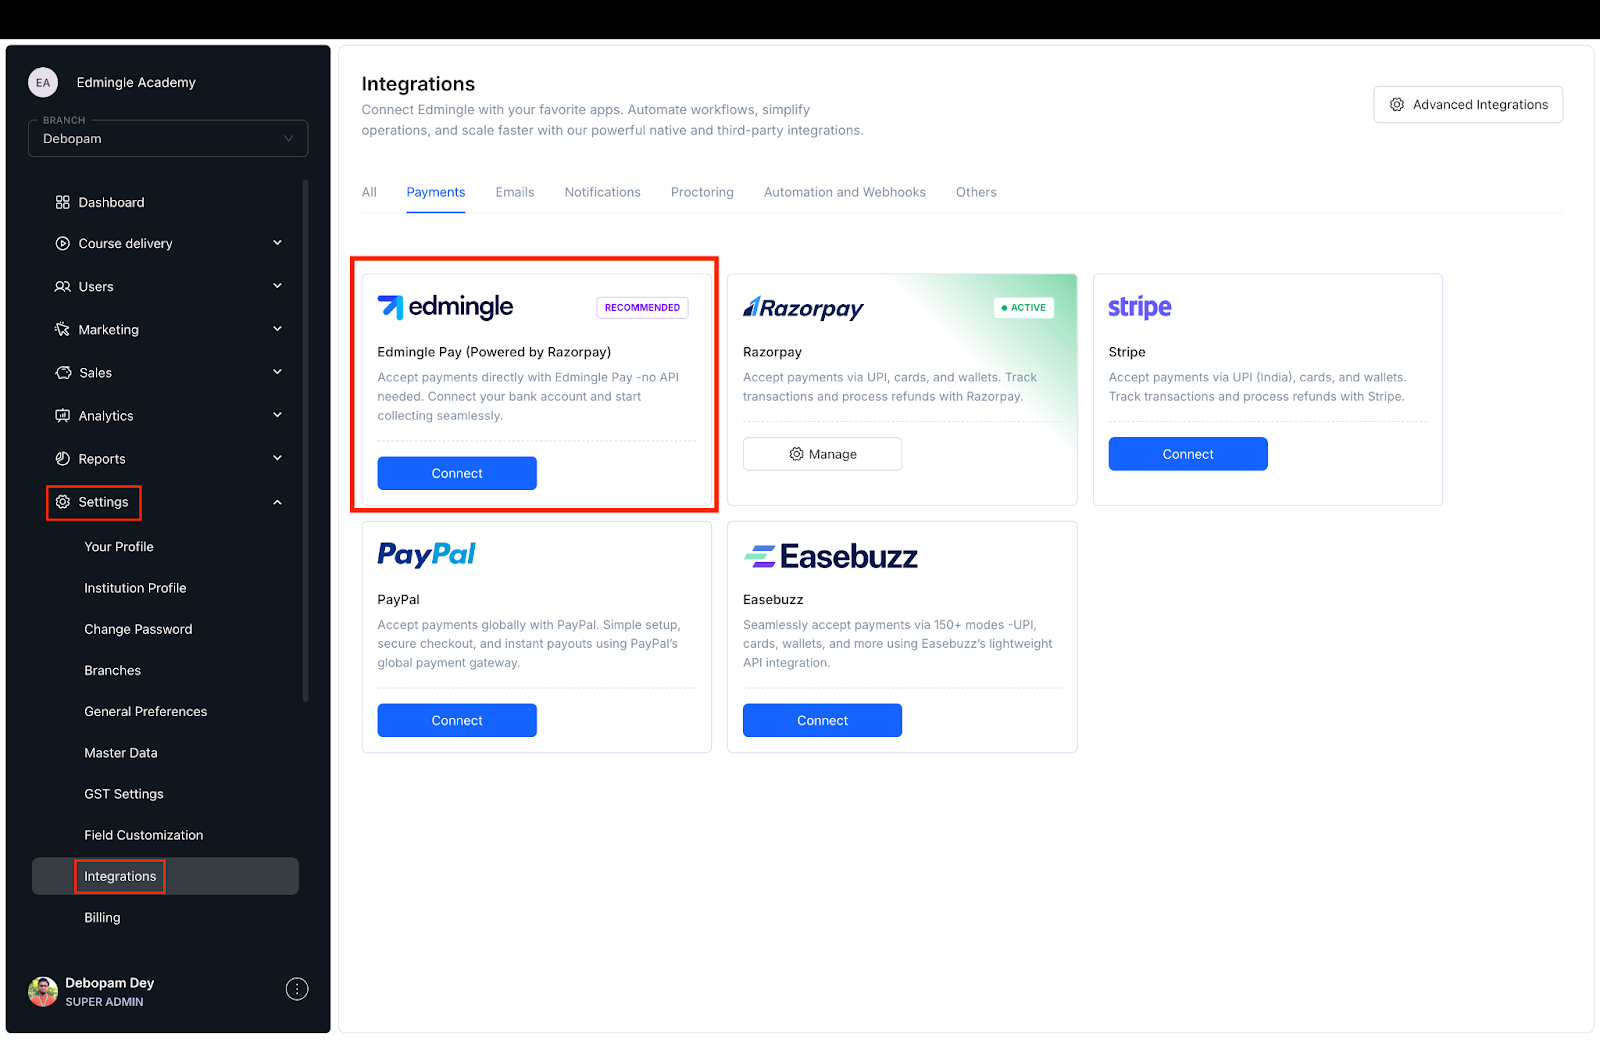This screenshot has height=1041, width=1600.
Task: Click the Debopam Dey profile avatar
Action: [x=43, y=991]
